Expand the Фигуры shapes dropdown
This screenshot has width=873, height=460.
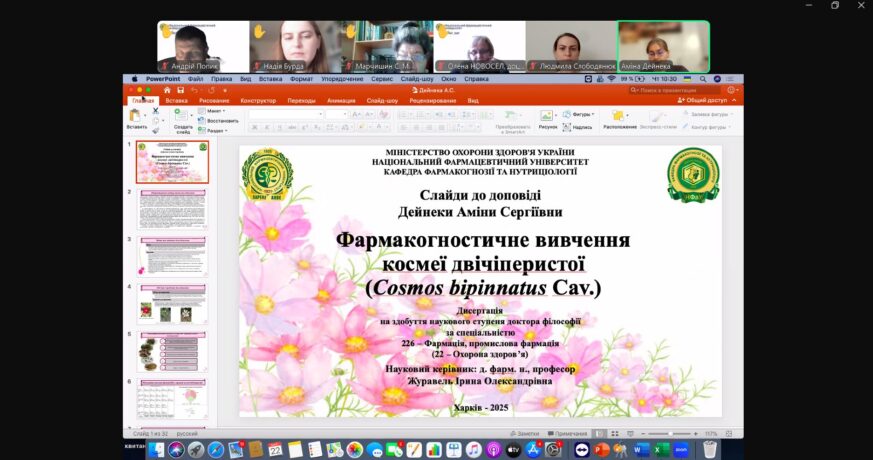coord(580,114)
